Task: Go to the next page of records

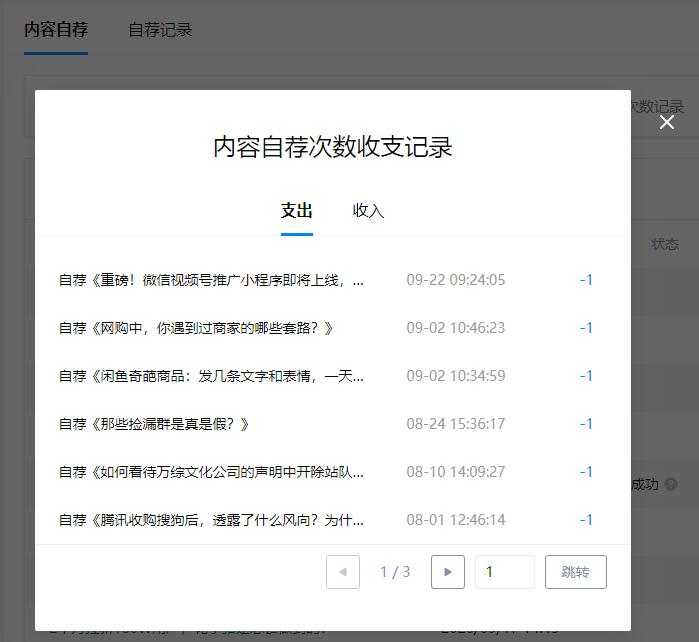Action: 447,572
